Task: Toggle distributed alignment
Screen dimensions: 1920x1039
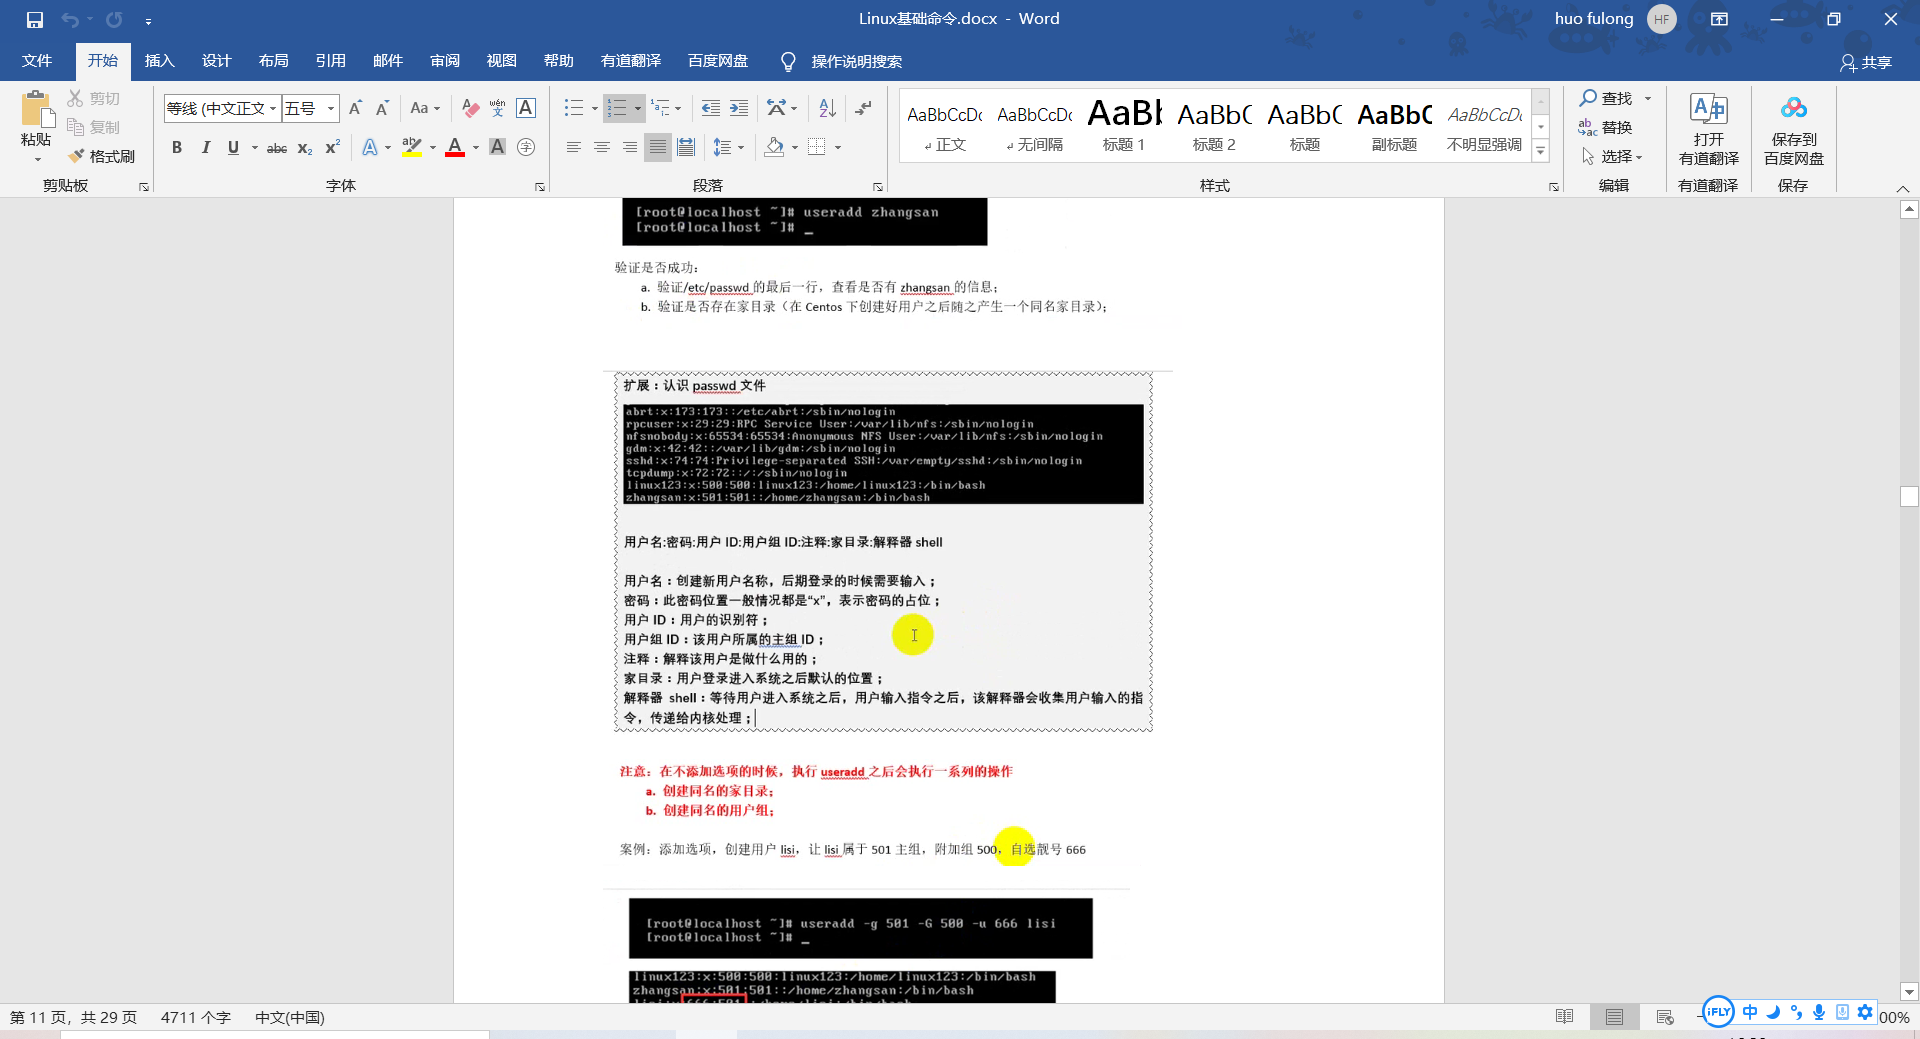Action: (x=686, y=148)
